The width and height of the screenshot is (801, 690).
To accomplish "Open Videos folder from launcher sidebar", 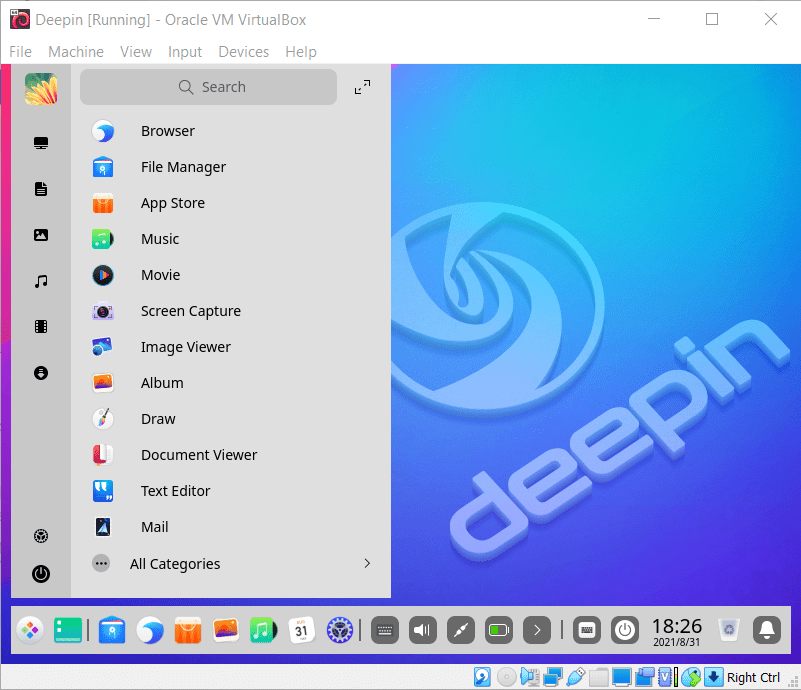I will tap(41, 327).
